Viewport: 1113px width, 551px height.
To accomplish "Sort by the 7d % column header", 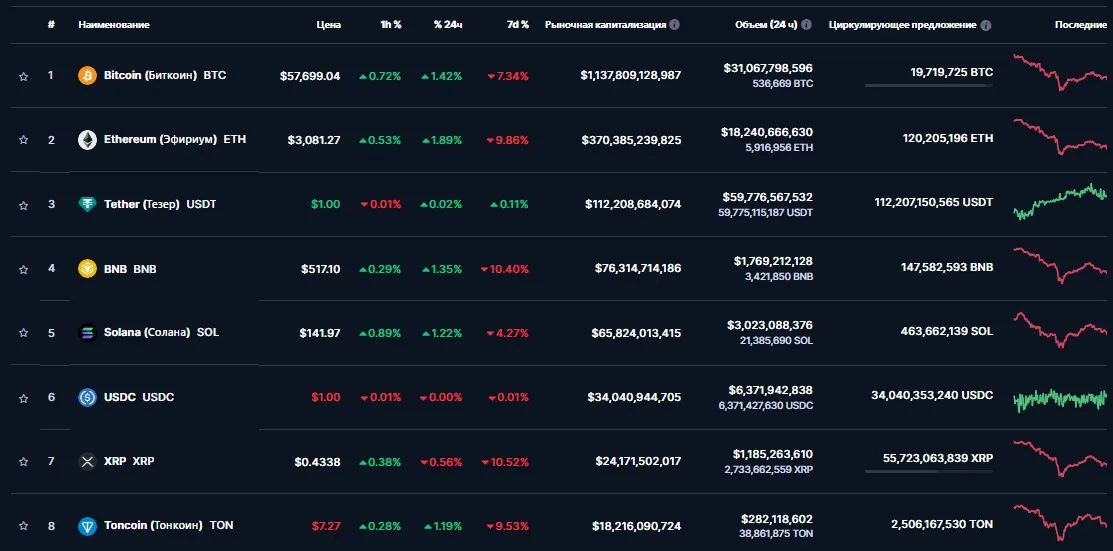I will [x=516, y=24].
